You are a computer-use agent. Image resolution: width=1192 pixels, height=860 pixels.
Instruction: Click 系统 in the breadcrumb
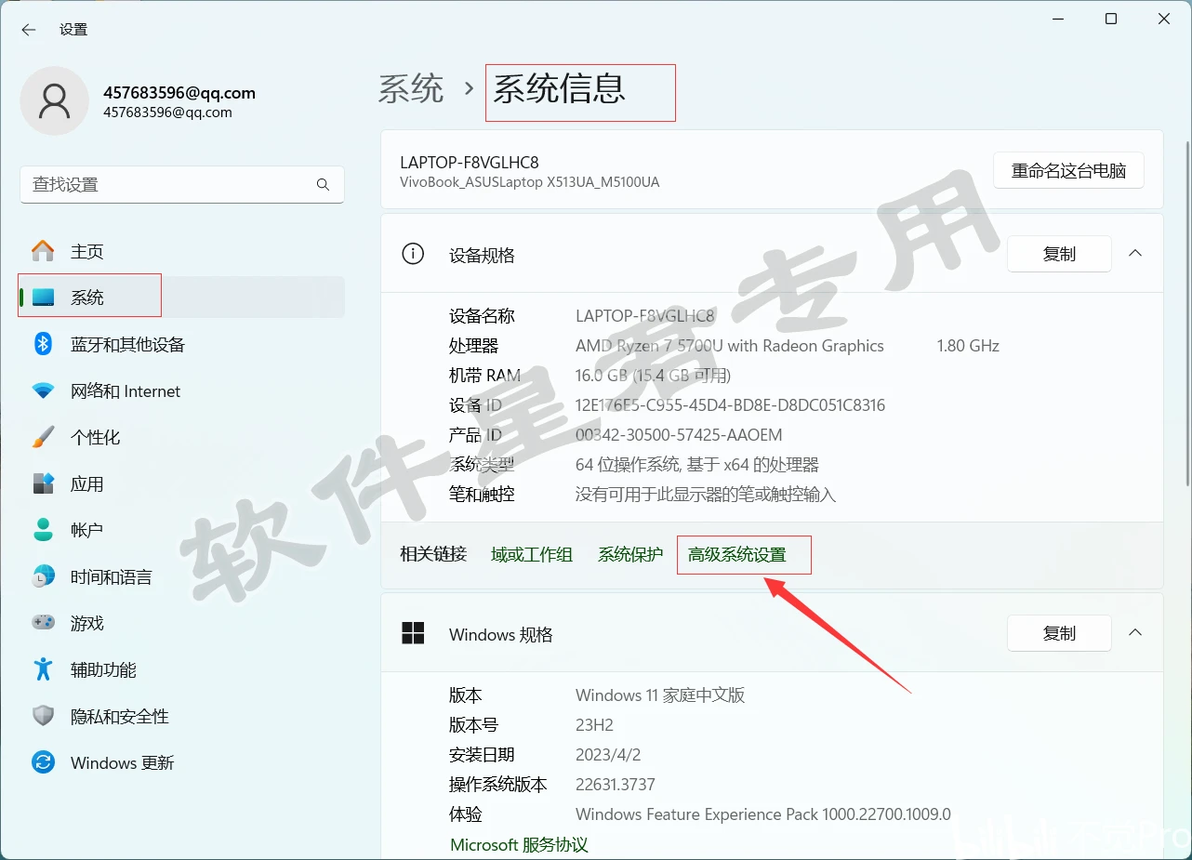tap(411, 89)
